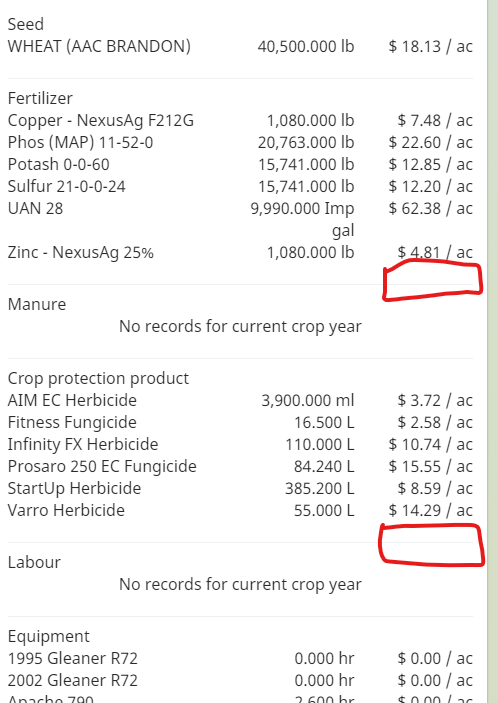498x703 pixels.
Task: Open the UAN 28 fertilizer record
Action: (x=240, y=219)
